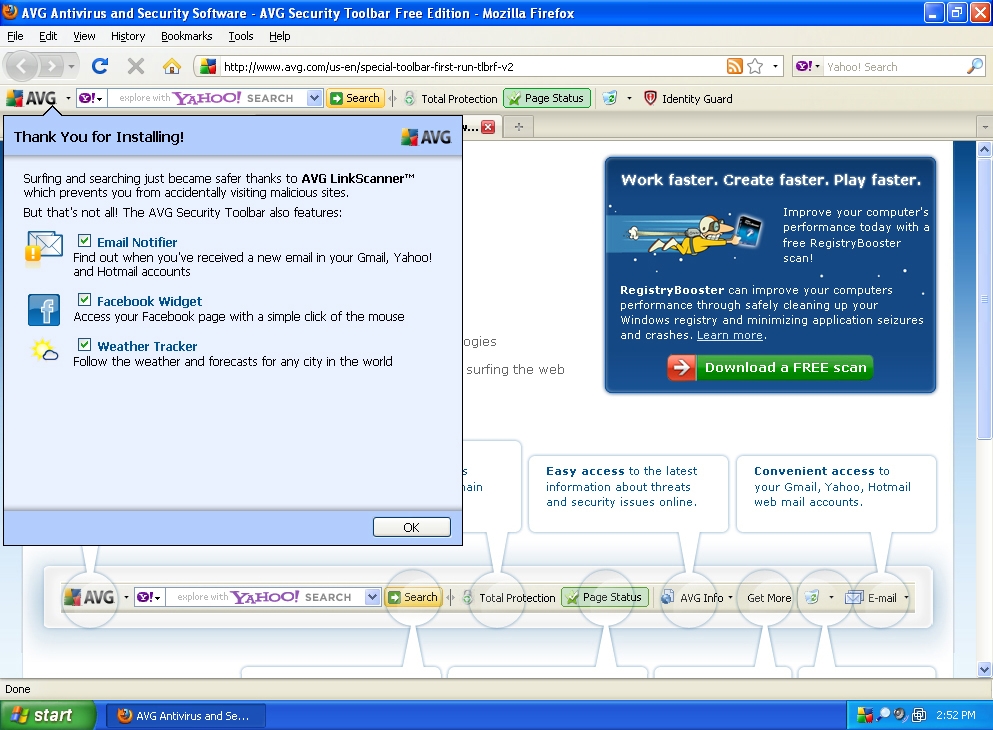
Task: Follow the Learn more link
Action: [x=730, y=335]
